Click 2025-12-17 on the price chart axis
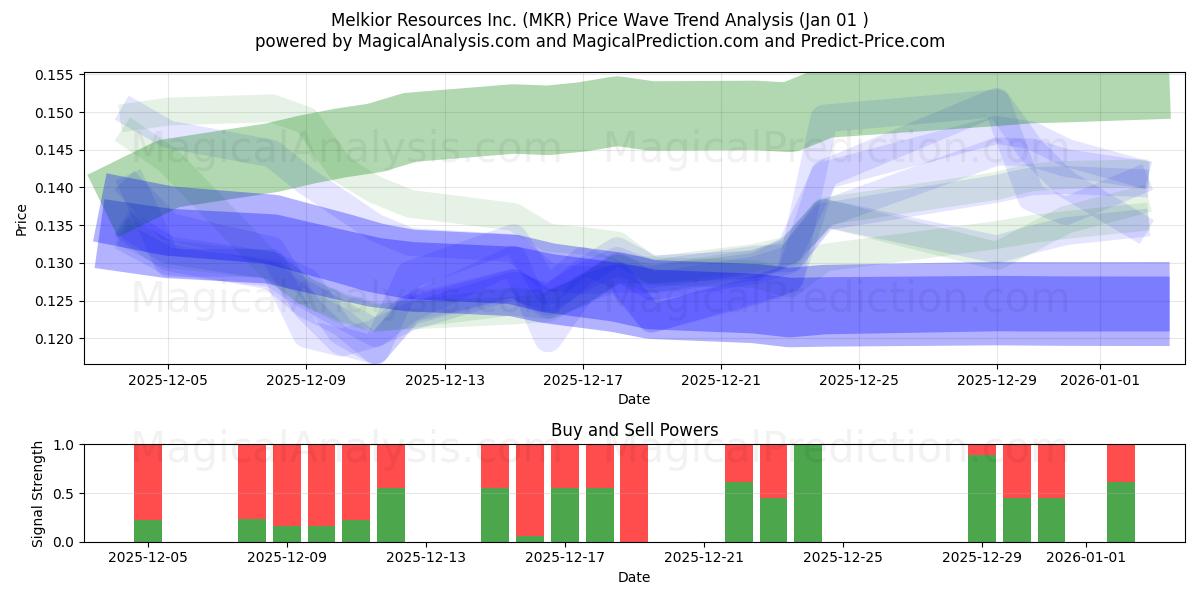Screen dimensions: 1200x600 pyautogui.click(x=583, y=380)
